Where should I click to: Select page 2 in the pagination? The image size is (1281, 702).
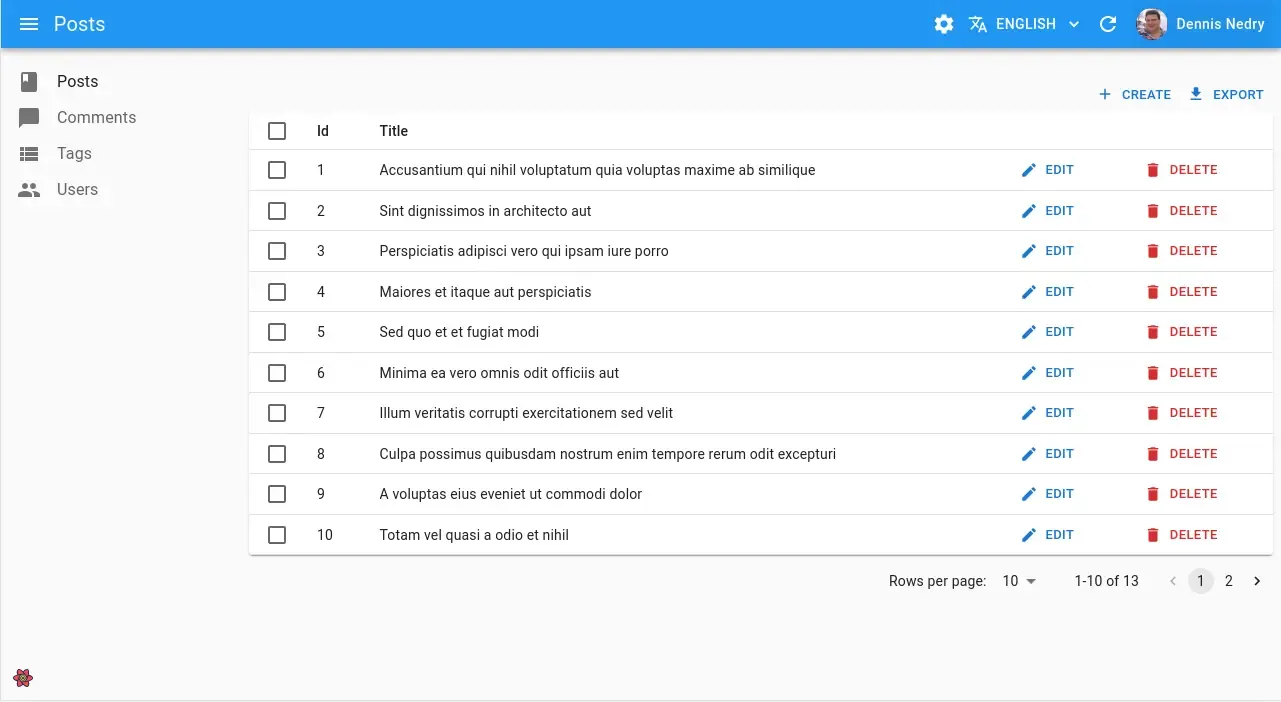(1229, 580)
